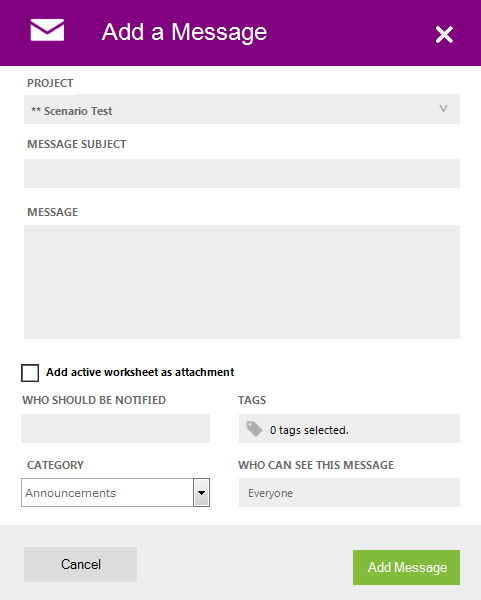Viewport: 481px width, 600px height.
Task: Select the Scenario Test project field
Action: (242, 109)
